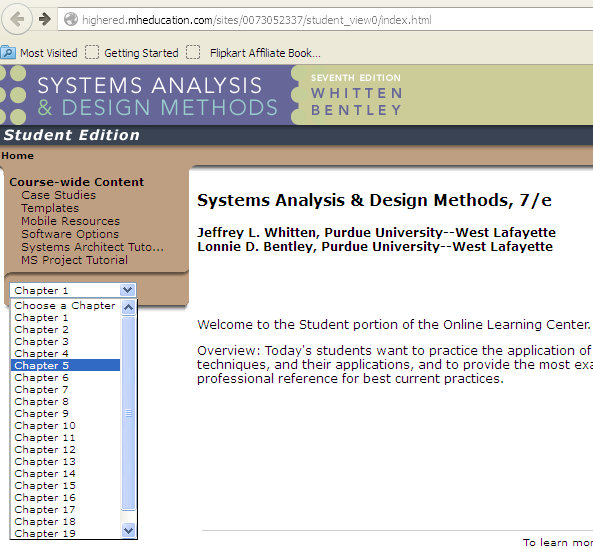Select Chapter 4 in the dropdown list
The height and width of the screenshot is (549, 593).
65,354
